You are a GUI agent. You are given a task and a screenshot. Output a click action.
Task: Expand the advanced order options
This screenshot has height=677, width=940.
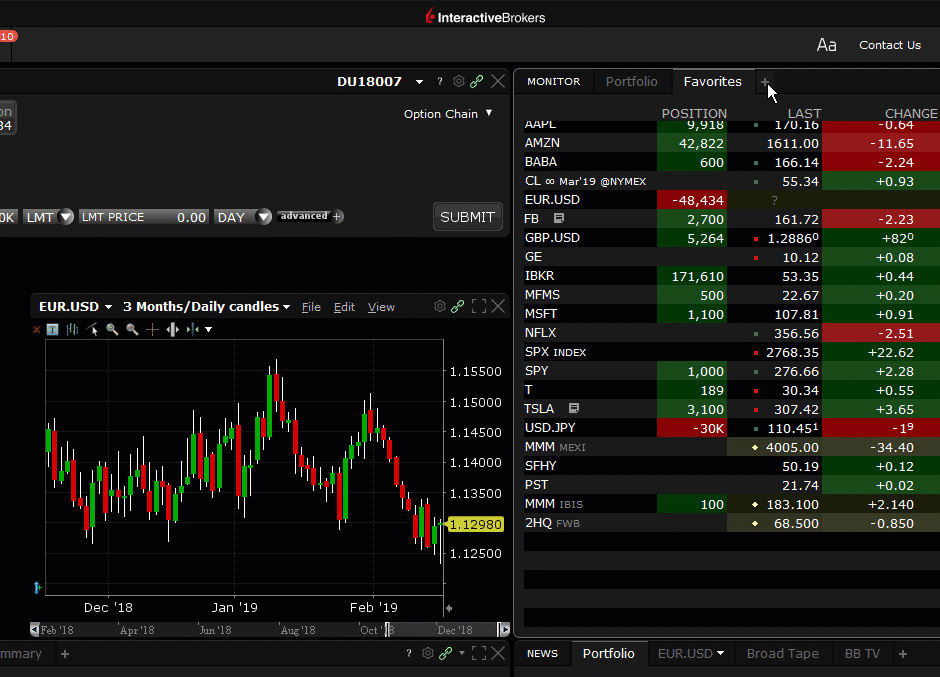[x=310, y=216]
